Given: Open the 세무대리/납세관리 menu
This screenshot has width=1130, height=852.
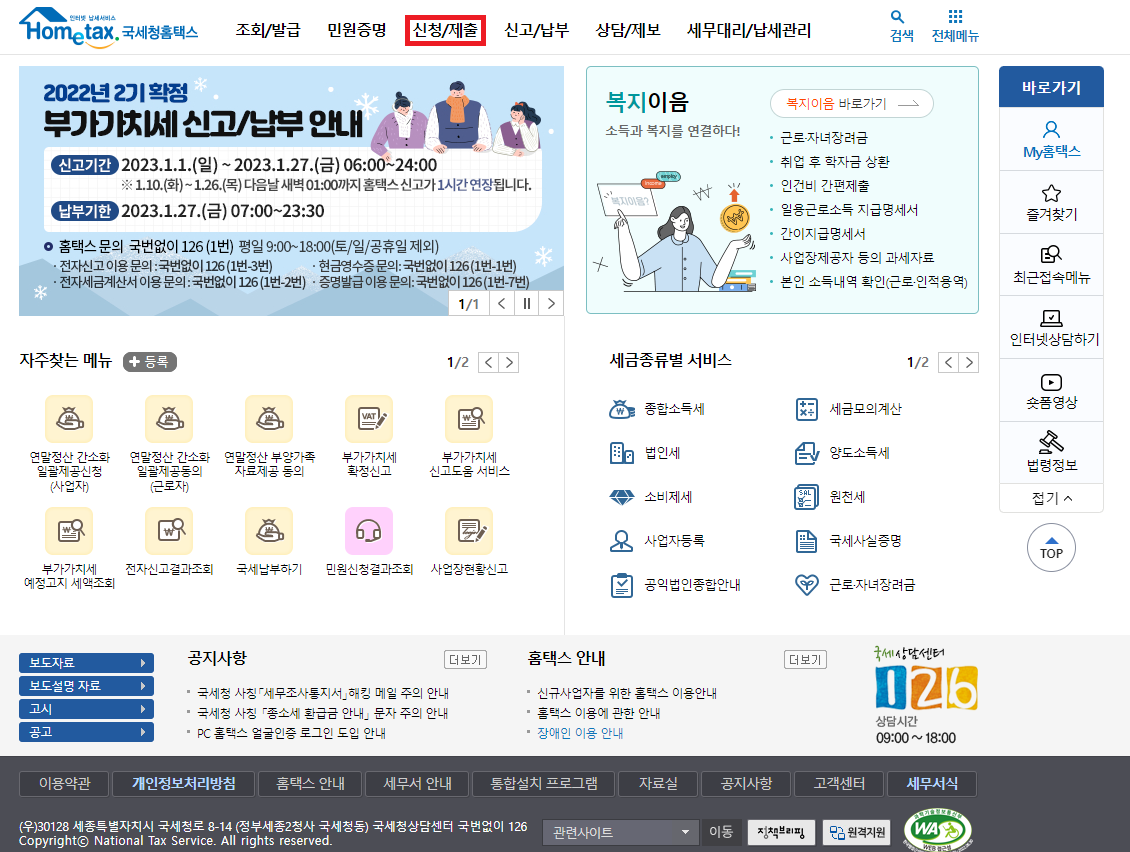Looking at the screenshot, I should click(749, 30).
